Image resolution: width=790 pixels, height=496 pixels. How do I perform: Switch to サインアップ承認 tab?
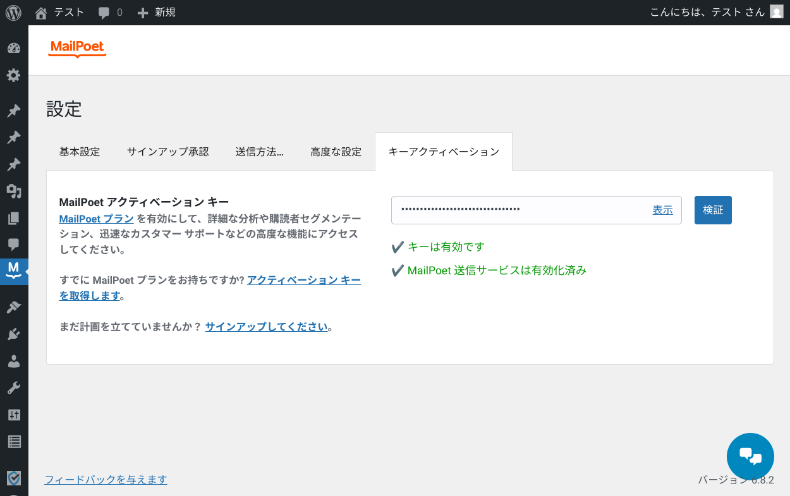[x=168, y=152]
